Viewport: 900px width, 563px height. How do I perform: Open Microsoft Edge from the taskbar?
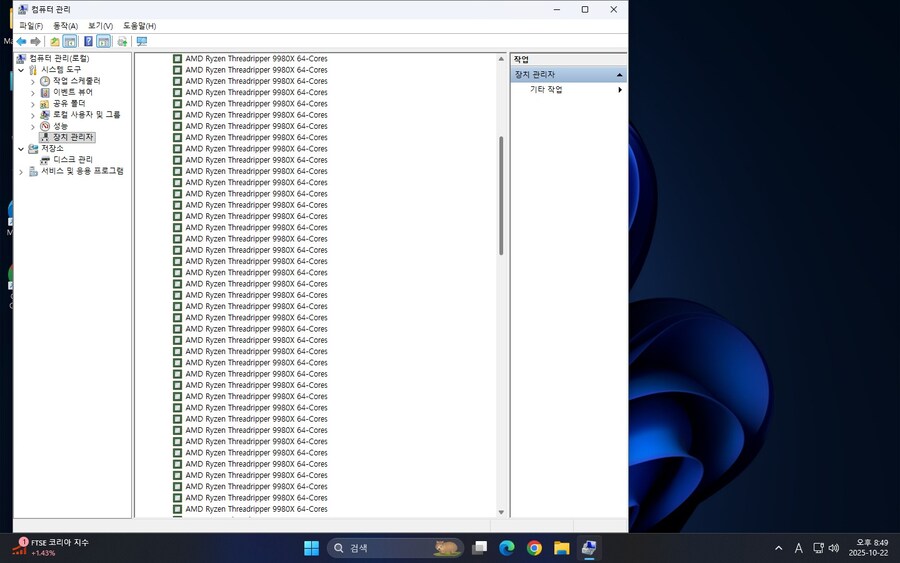[507, 548]
